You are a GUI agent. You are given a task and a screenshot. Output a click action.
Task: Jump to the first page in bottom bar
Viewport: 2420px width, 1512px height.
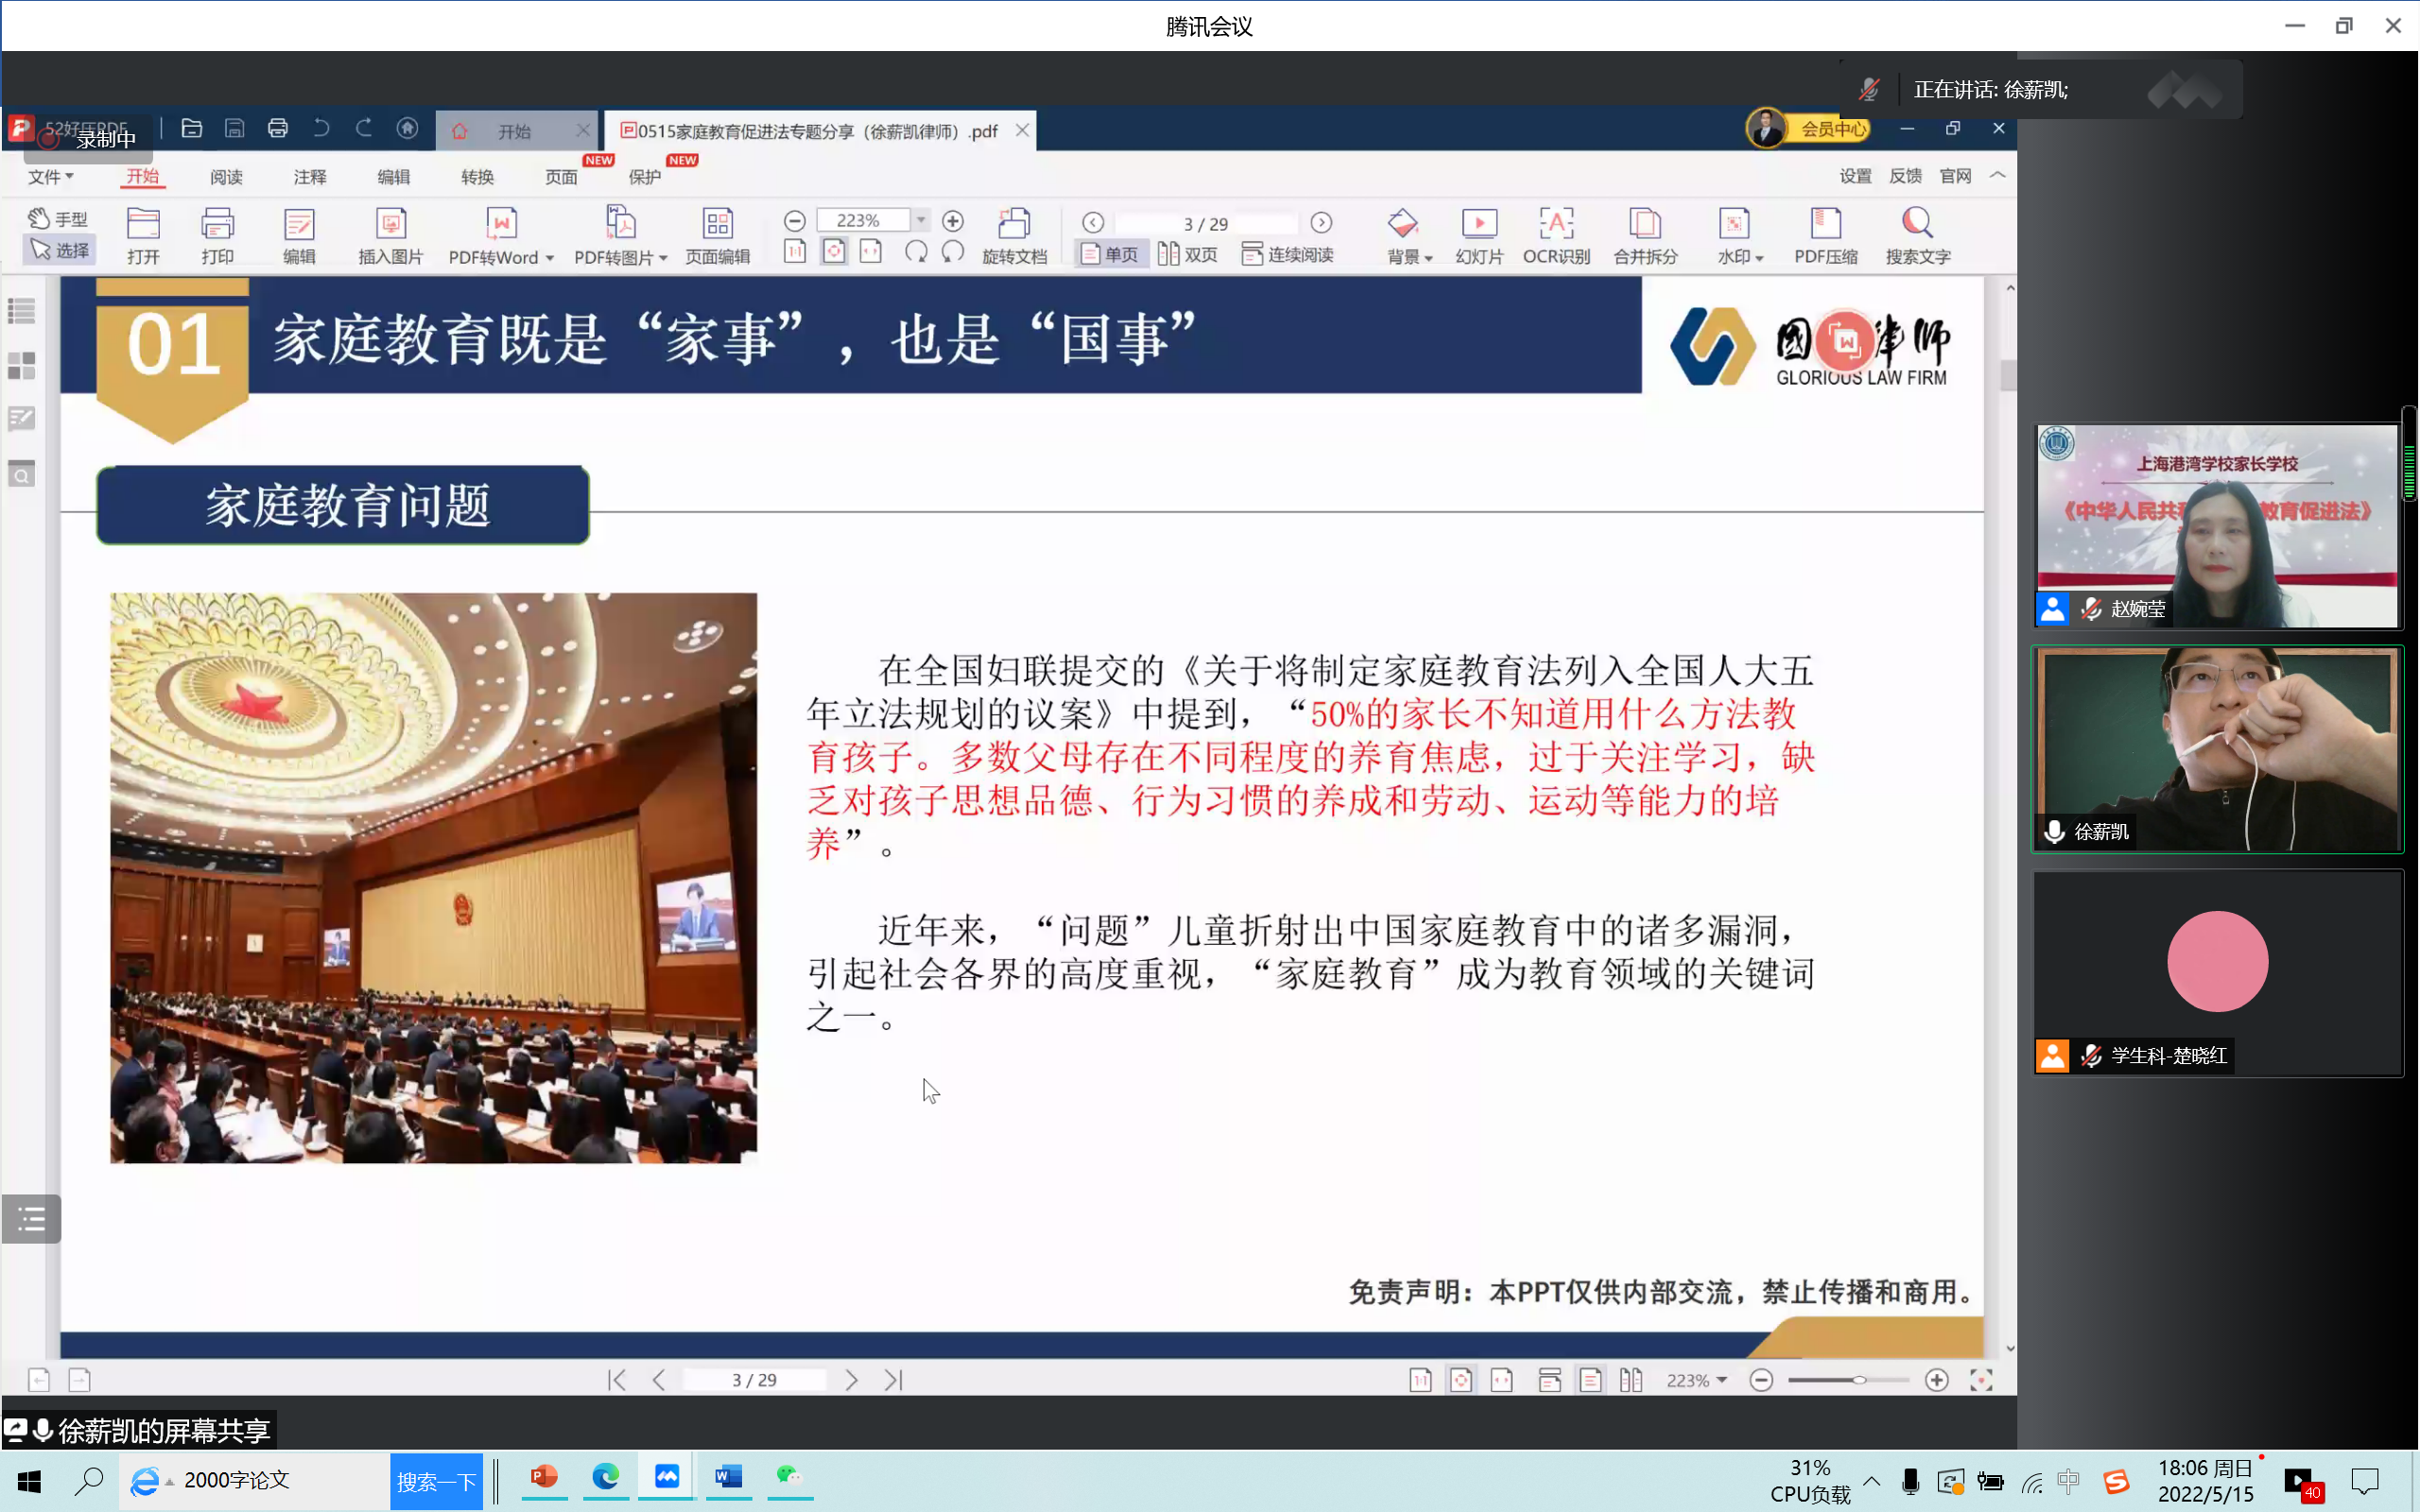(617, 1380)
